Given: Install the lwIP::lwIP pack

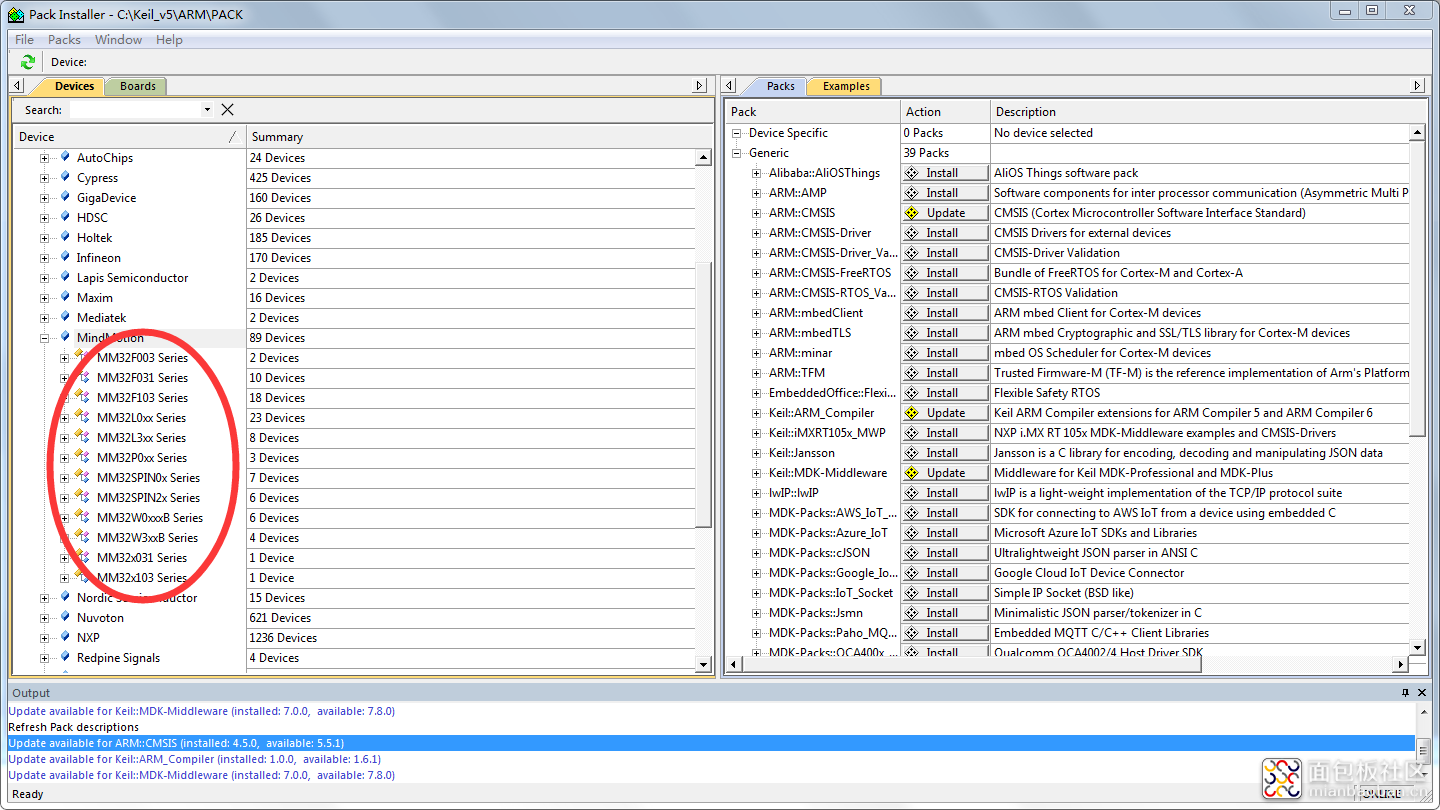Looking at the screenshot, I should 944,493.
